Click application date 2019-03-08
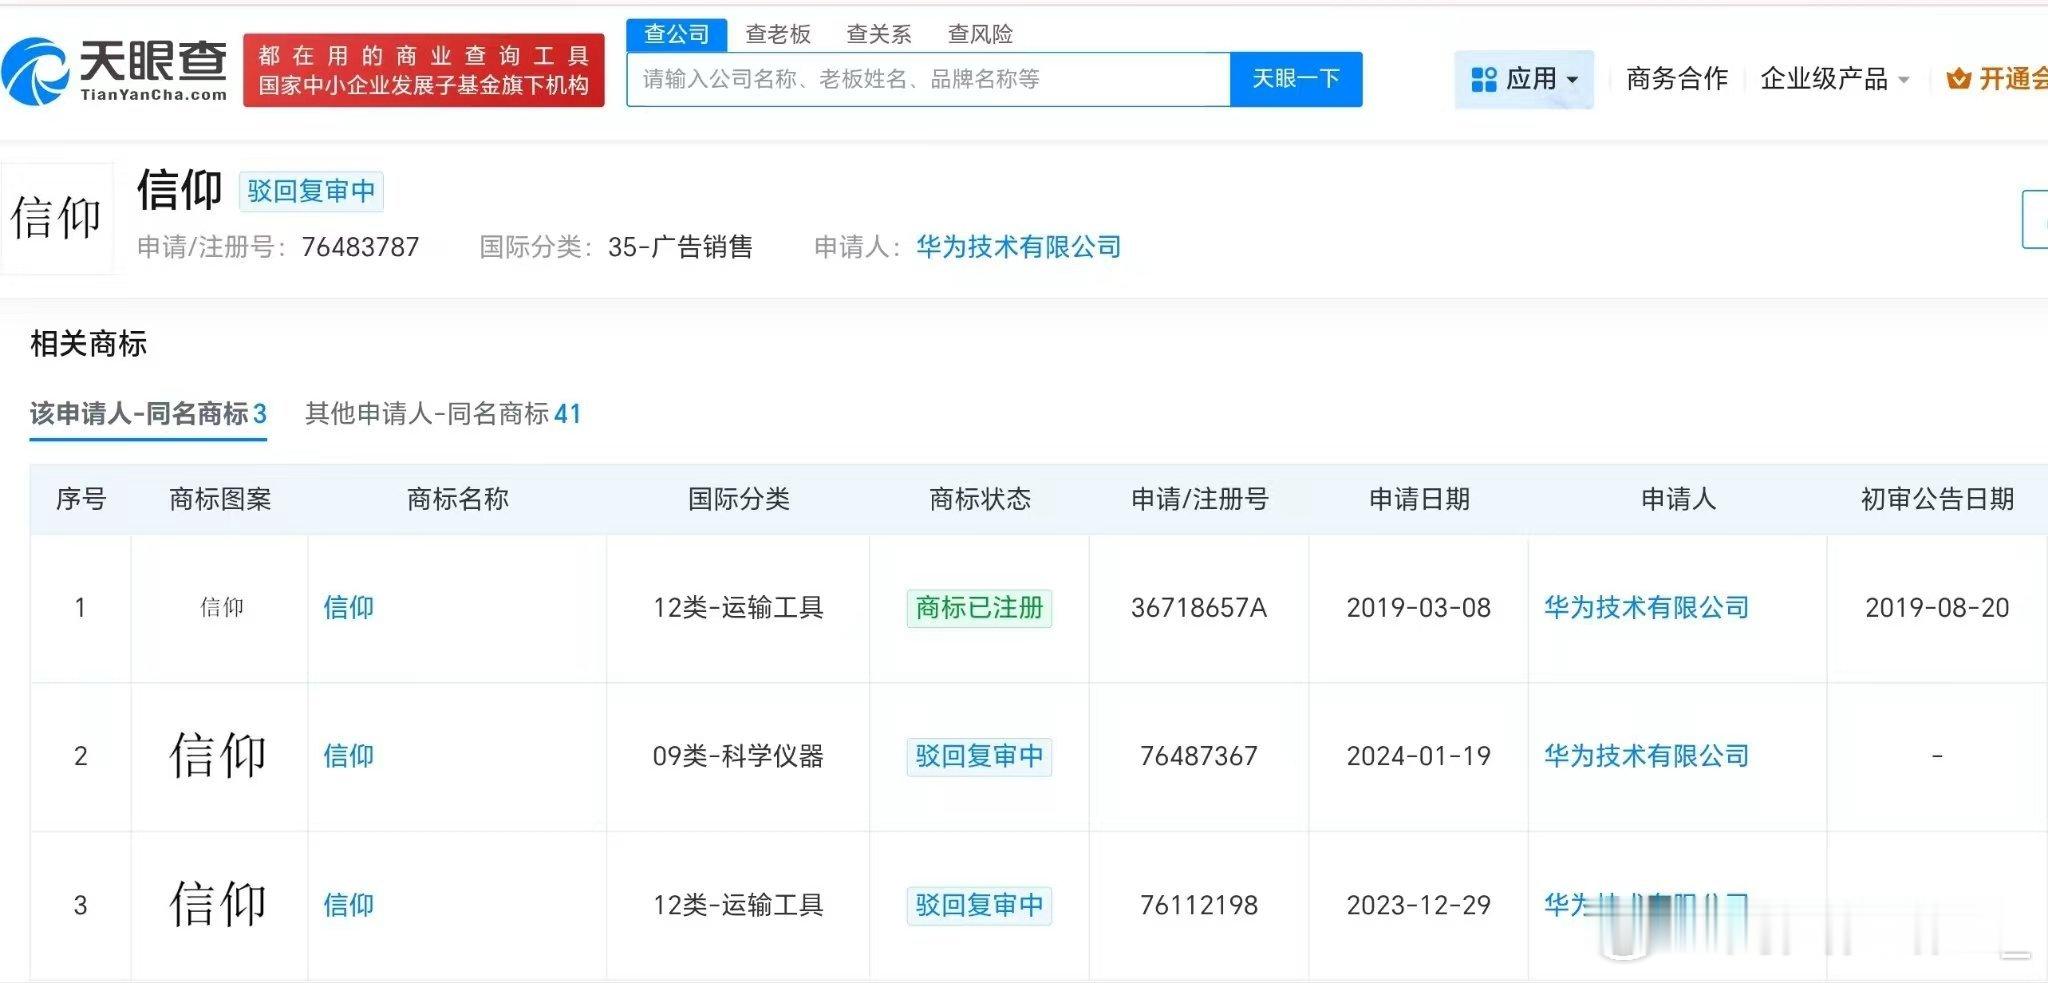Viewport: 2048px width, 983px height. (1418, 608)
